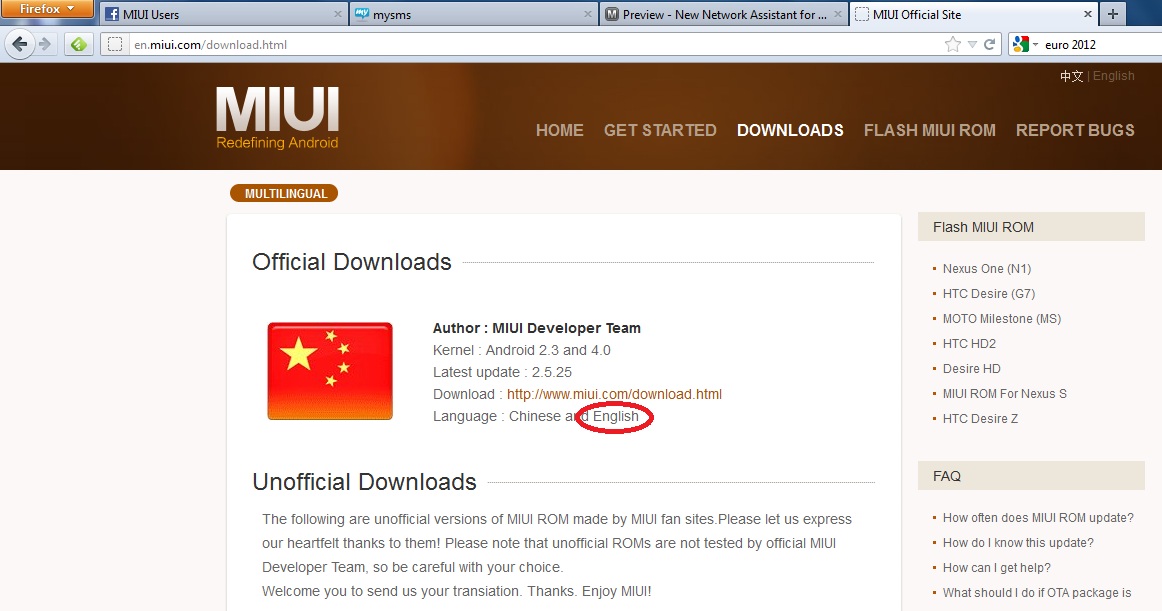Open the Nexus One (N1) link
Screen dimensions: 1162x611
tap(986, 268)
